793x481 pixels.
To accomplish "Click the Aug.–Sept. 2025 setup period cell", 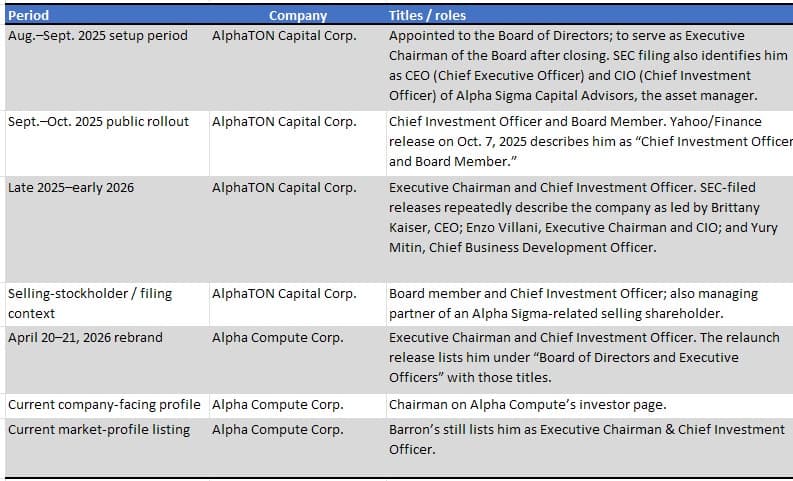I will tap(107, 67).
